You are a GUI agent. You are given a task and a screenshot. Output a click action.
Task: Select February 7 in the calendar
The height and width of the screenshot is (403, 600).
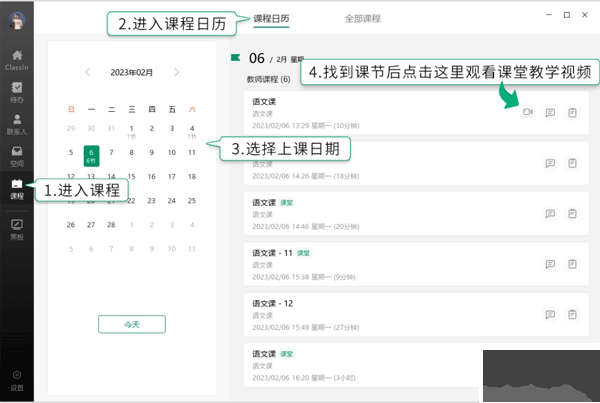[111, 152]
